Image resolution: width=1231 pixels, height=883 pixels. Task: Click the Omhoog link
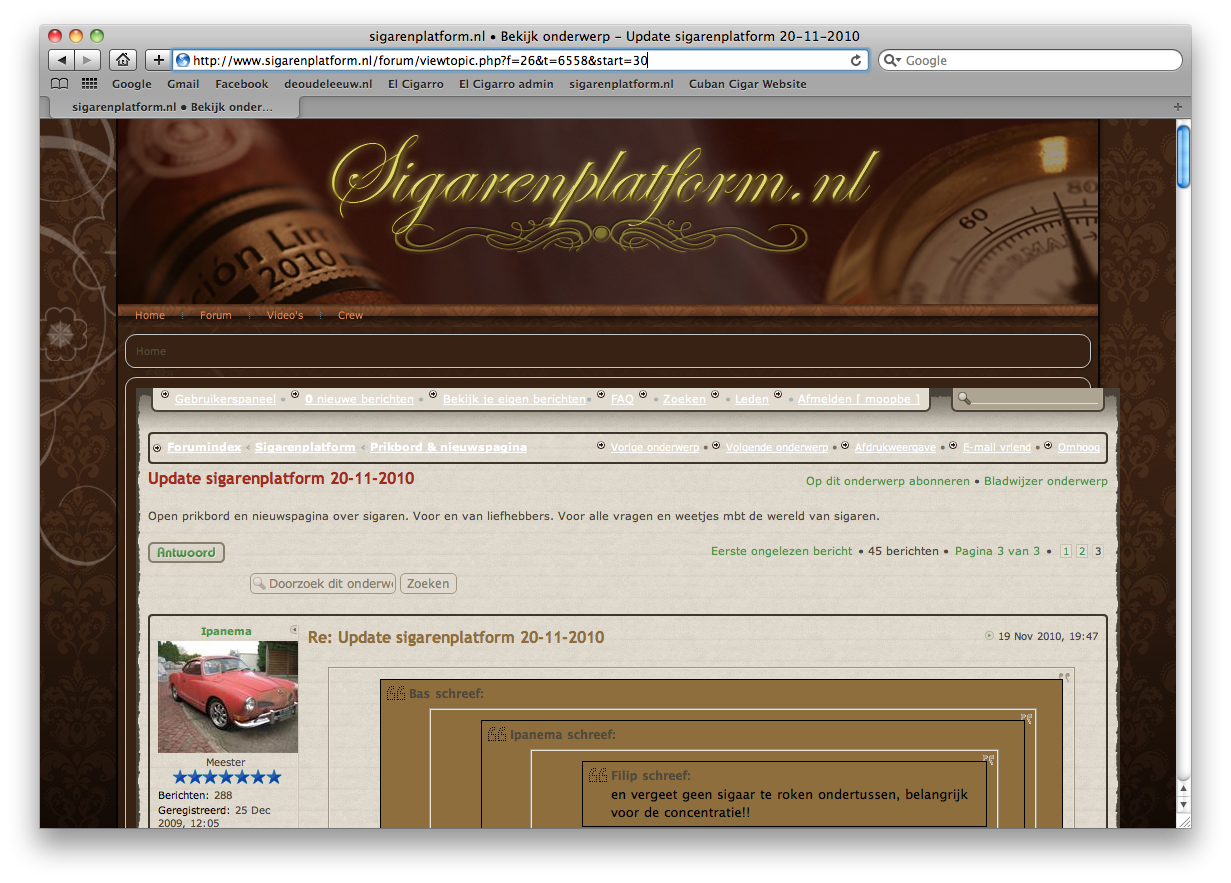coord(1079,447)
